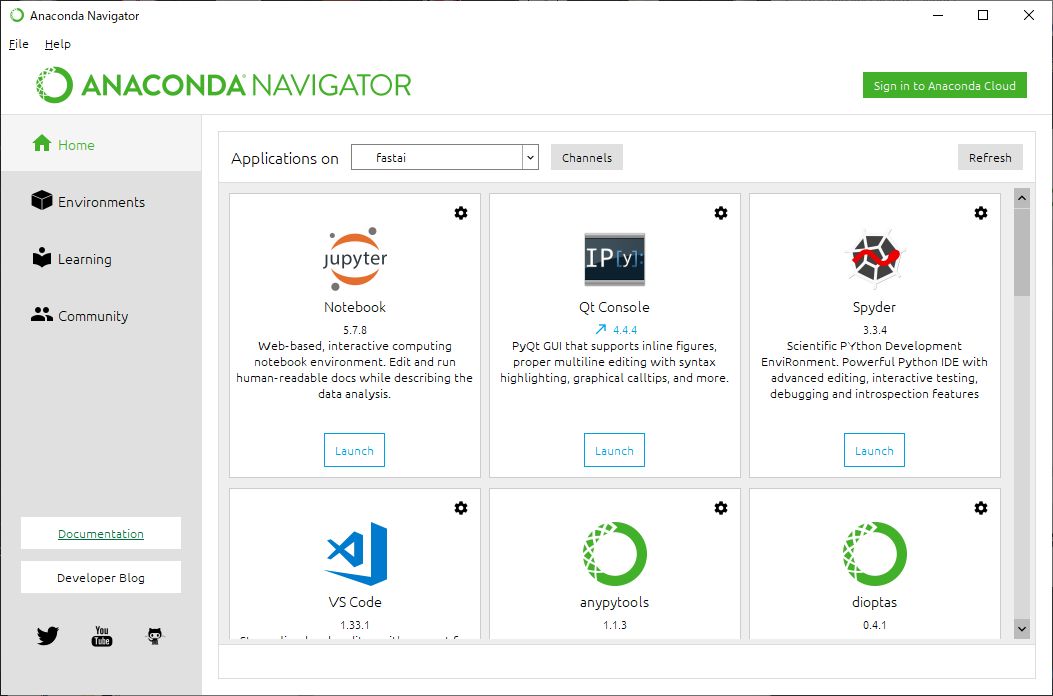Minimize the Anaconda Navigator window
Viewport: 1053px width, 696px height.
pyautogui.click(x=938, y=15)
